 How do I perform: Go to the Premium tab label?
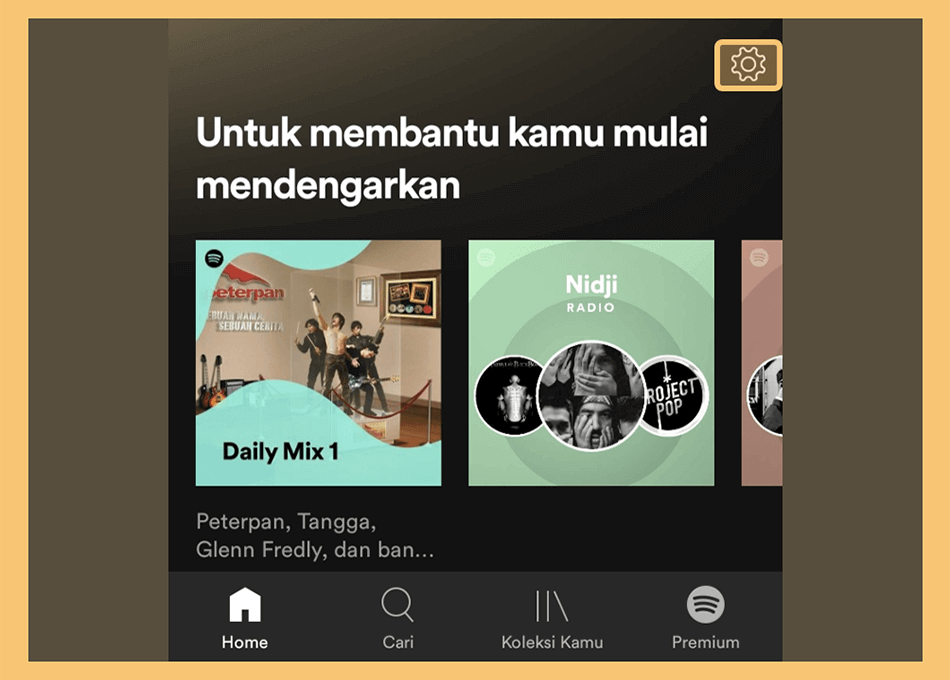[x=706, y=642]
